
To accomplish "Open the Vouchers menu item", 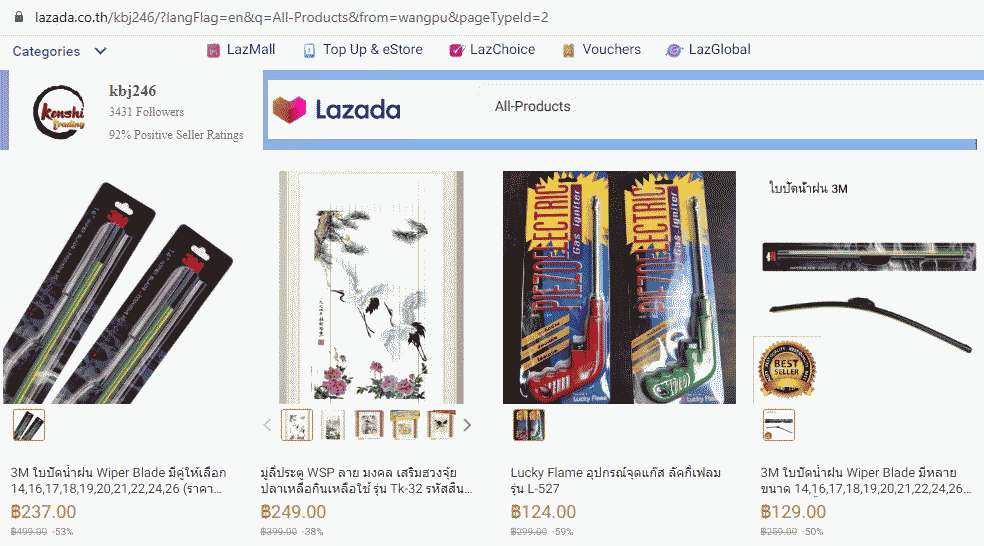I will [611, 50].
